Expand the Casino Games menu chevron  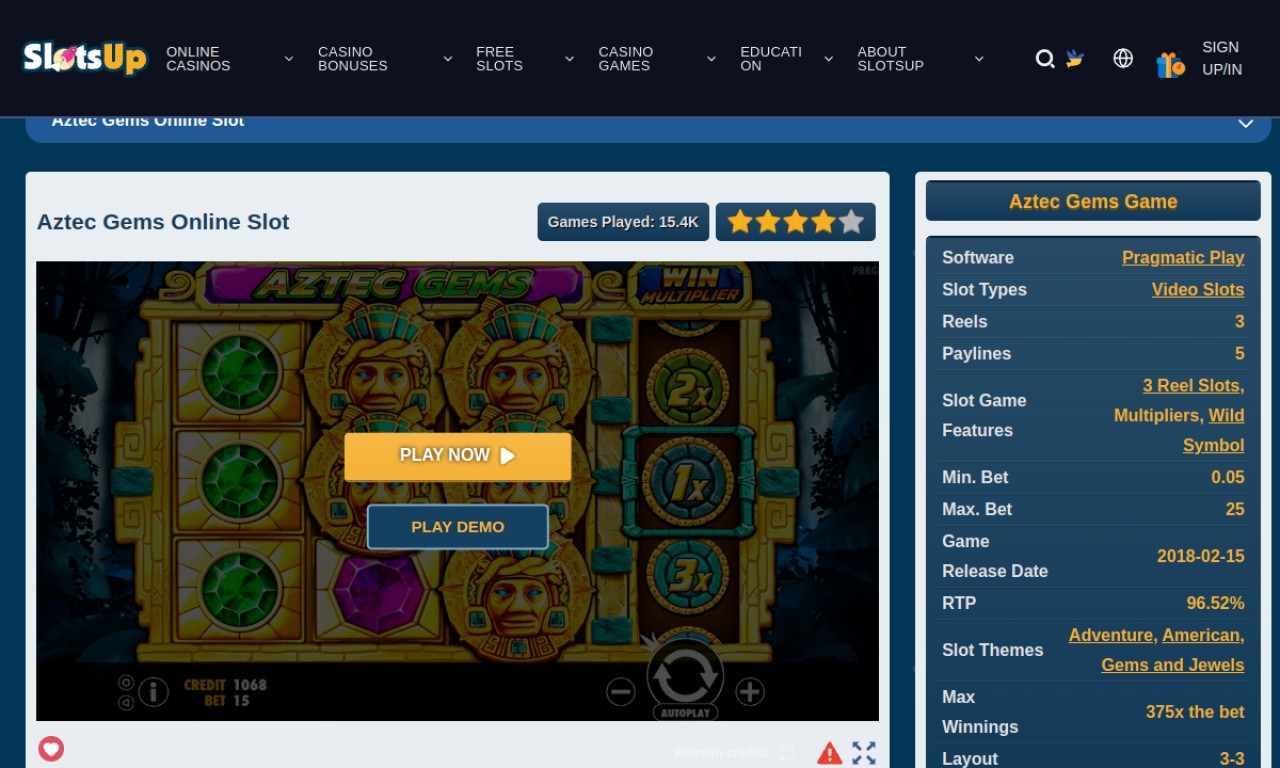[x=711, y=59]
